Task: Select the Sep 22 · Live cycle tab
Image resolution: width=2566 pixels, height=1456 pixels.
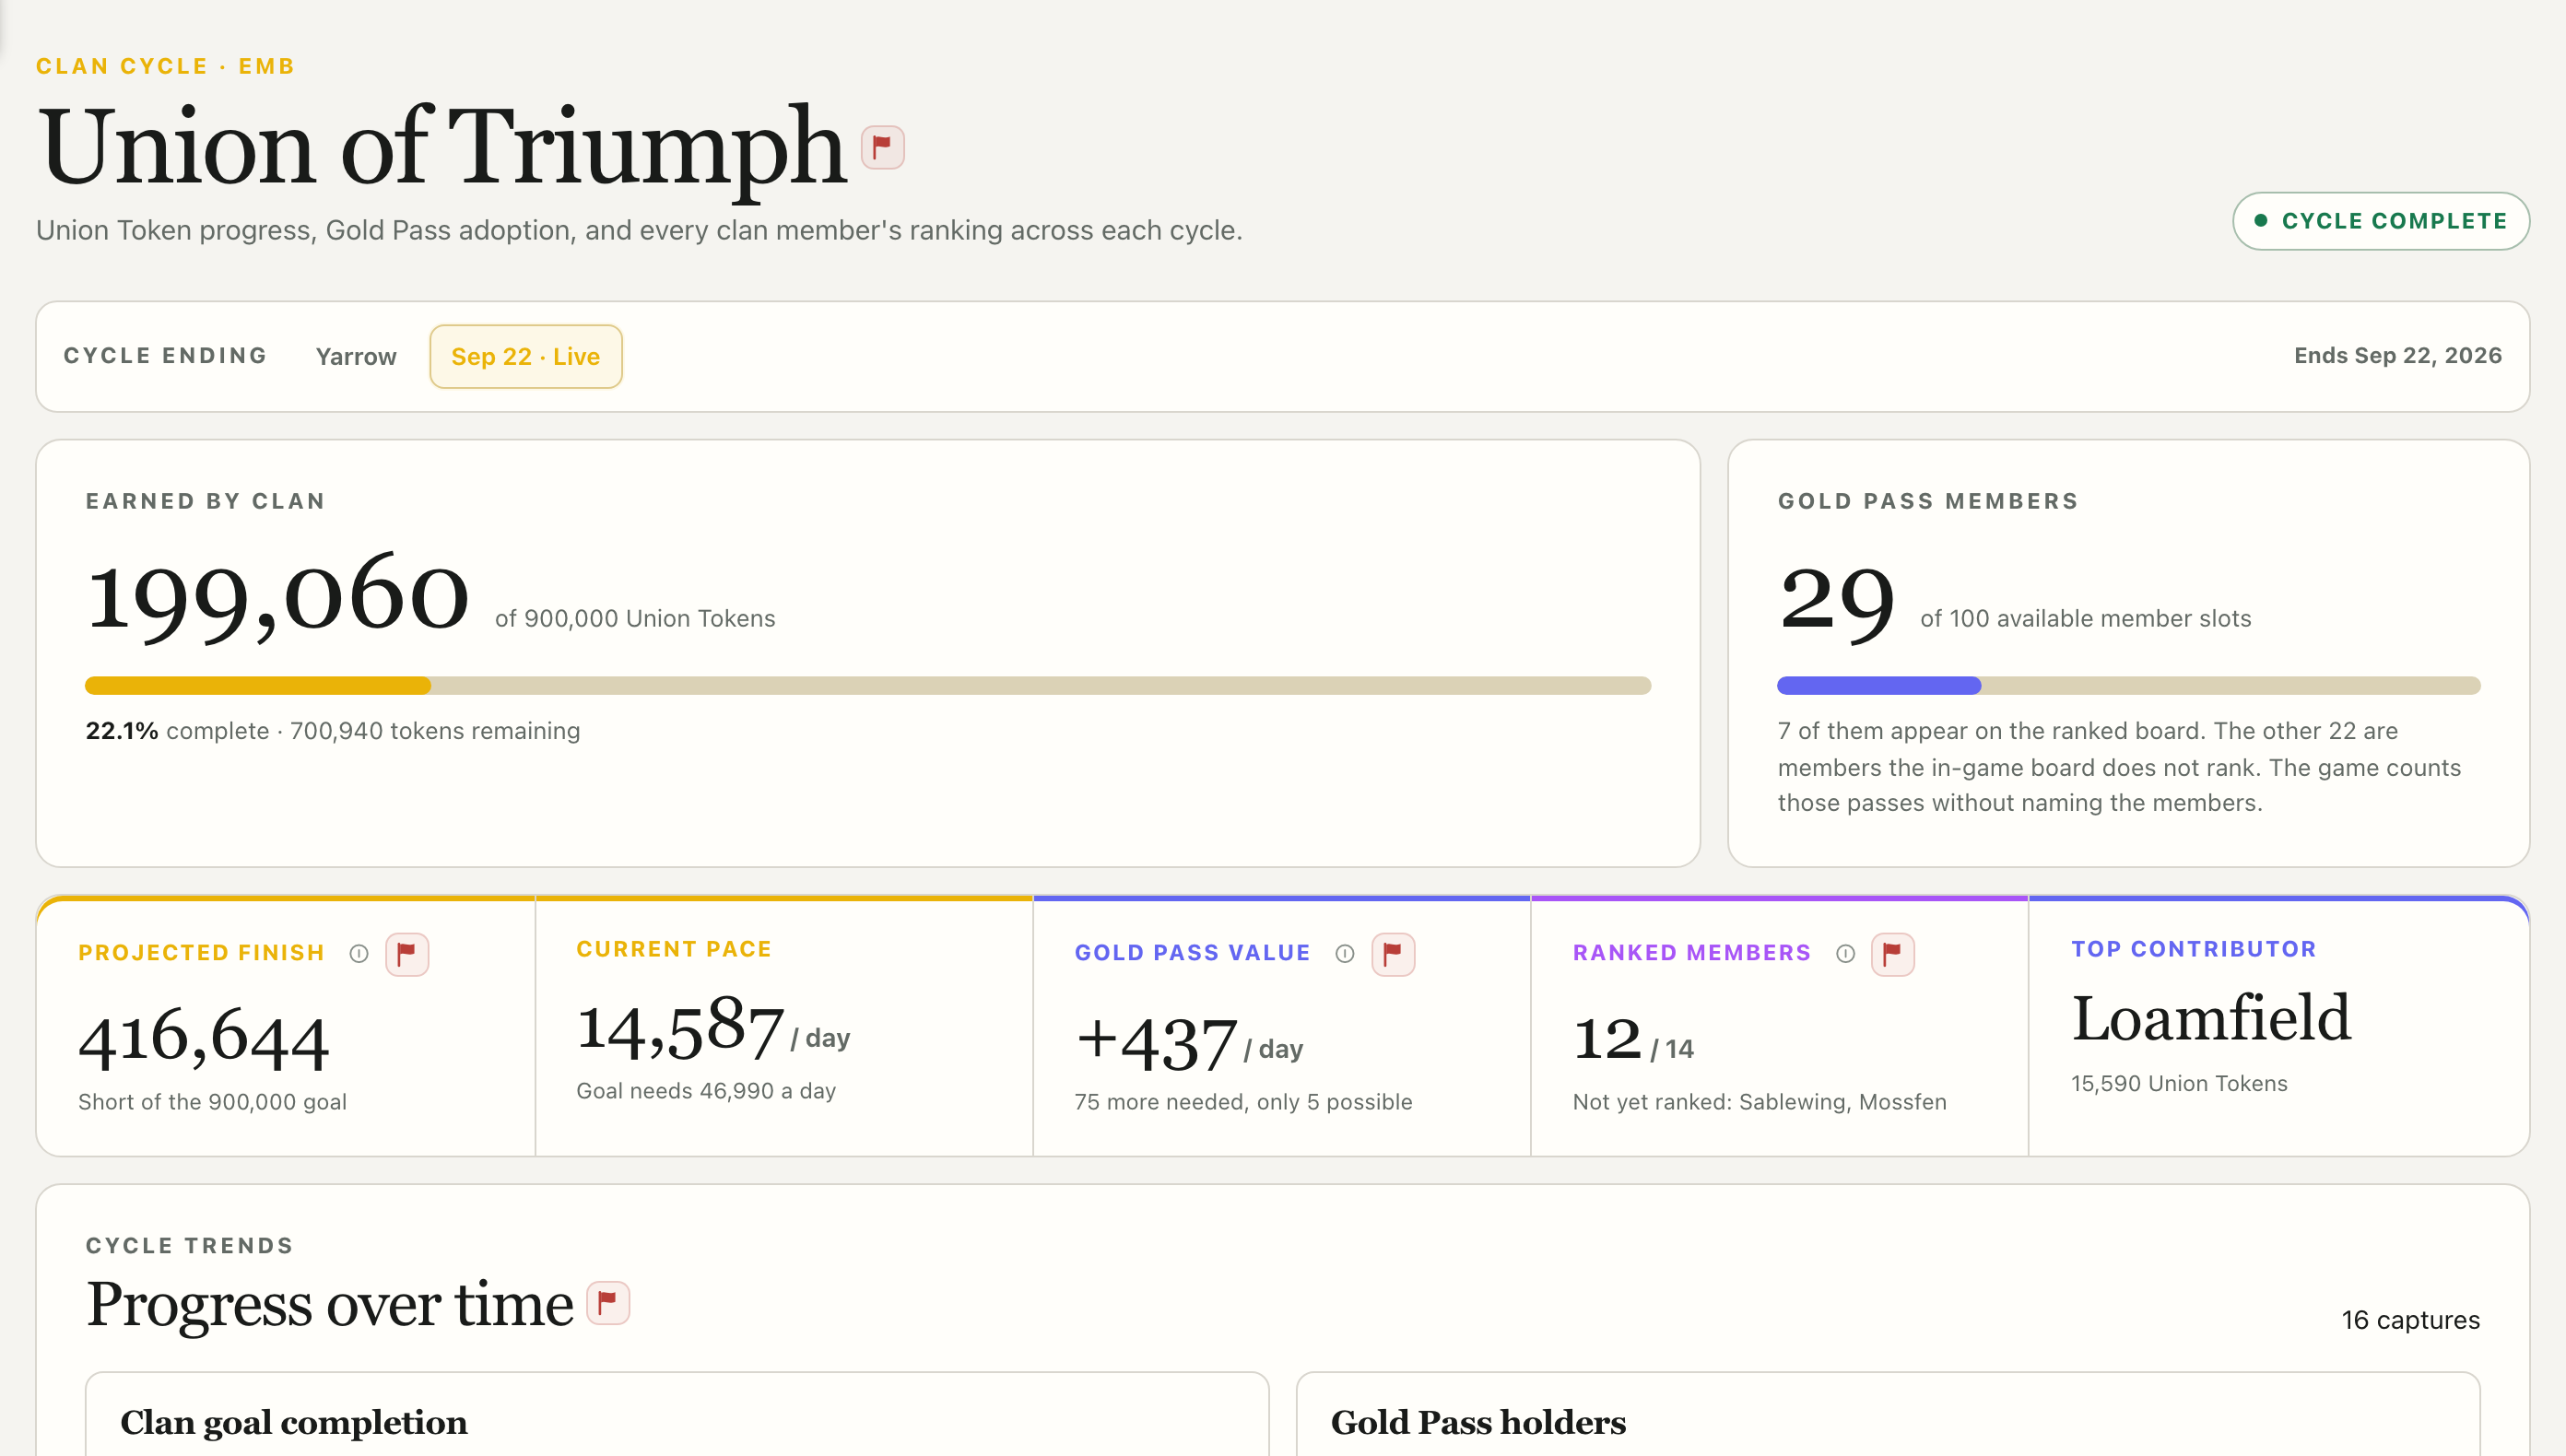Action: 526,357
